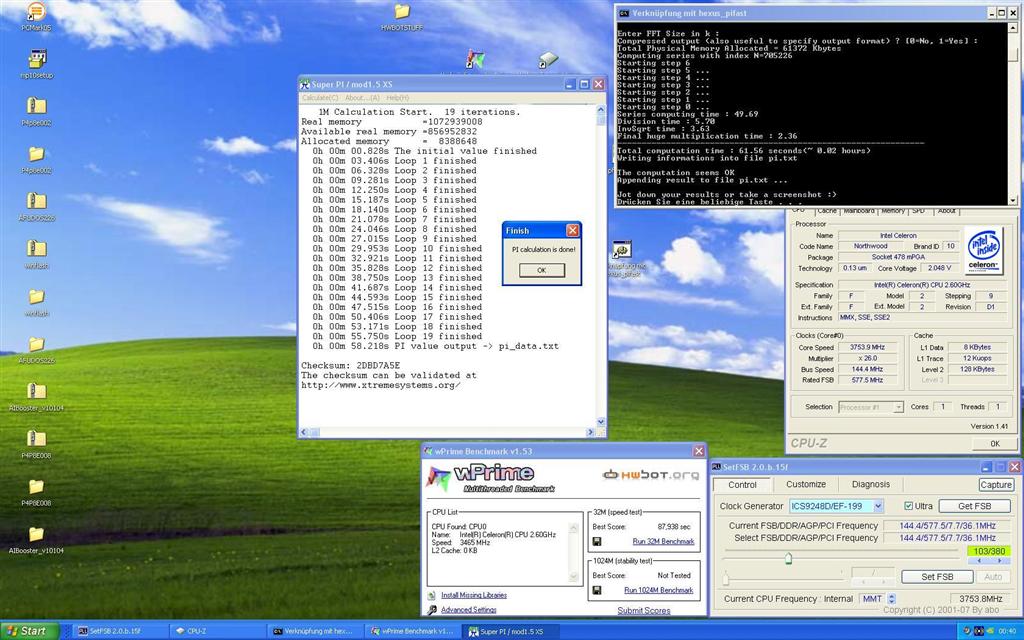Click the Super PI title bar icon
The image size is (1024, 640).
click(x=305, y=84)
